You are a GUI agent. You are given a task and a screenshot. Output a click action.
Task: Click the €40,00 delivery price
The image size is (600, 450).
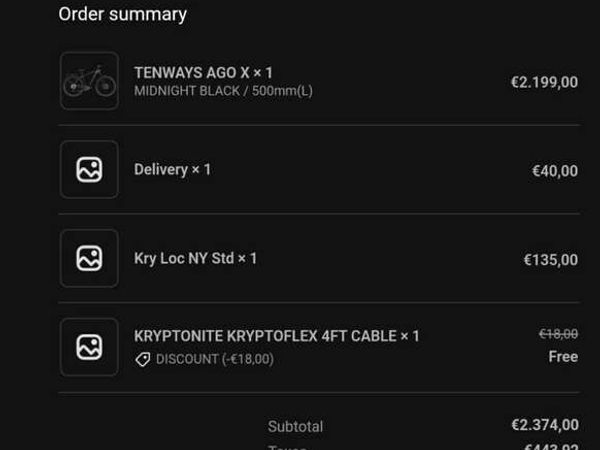[x=554, y=171]
